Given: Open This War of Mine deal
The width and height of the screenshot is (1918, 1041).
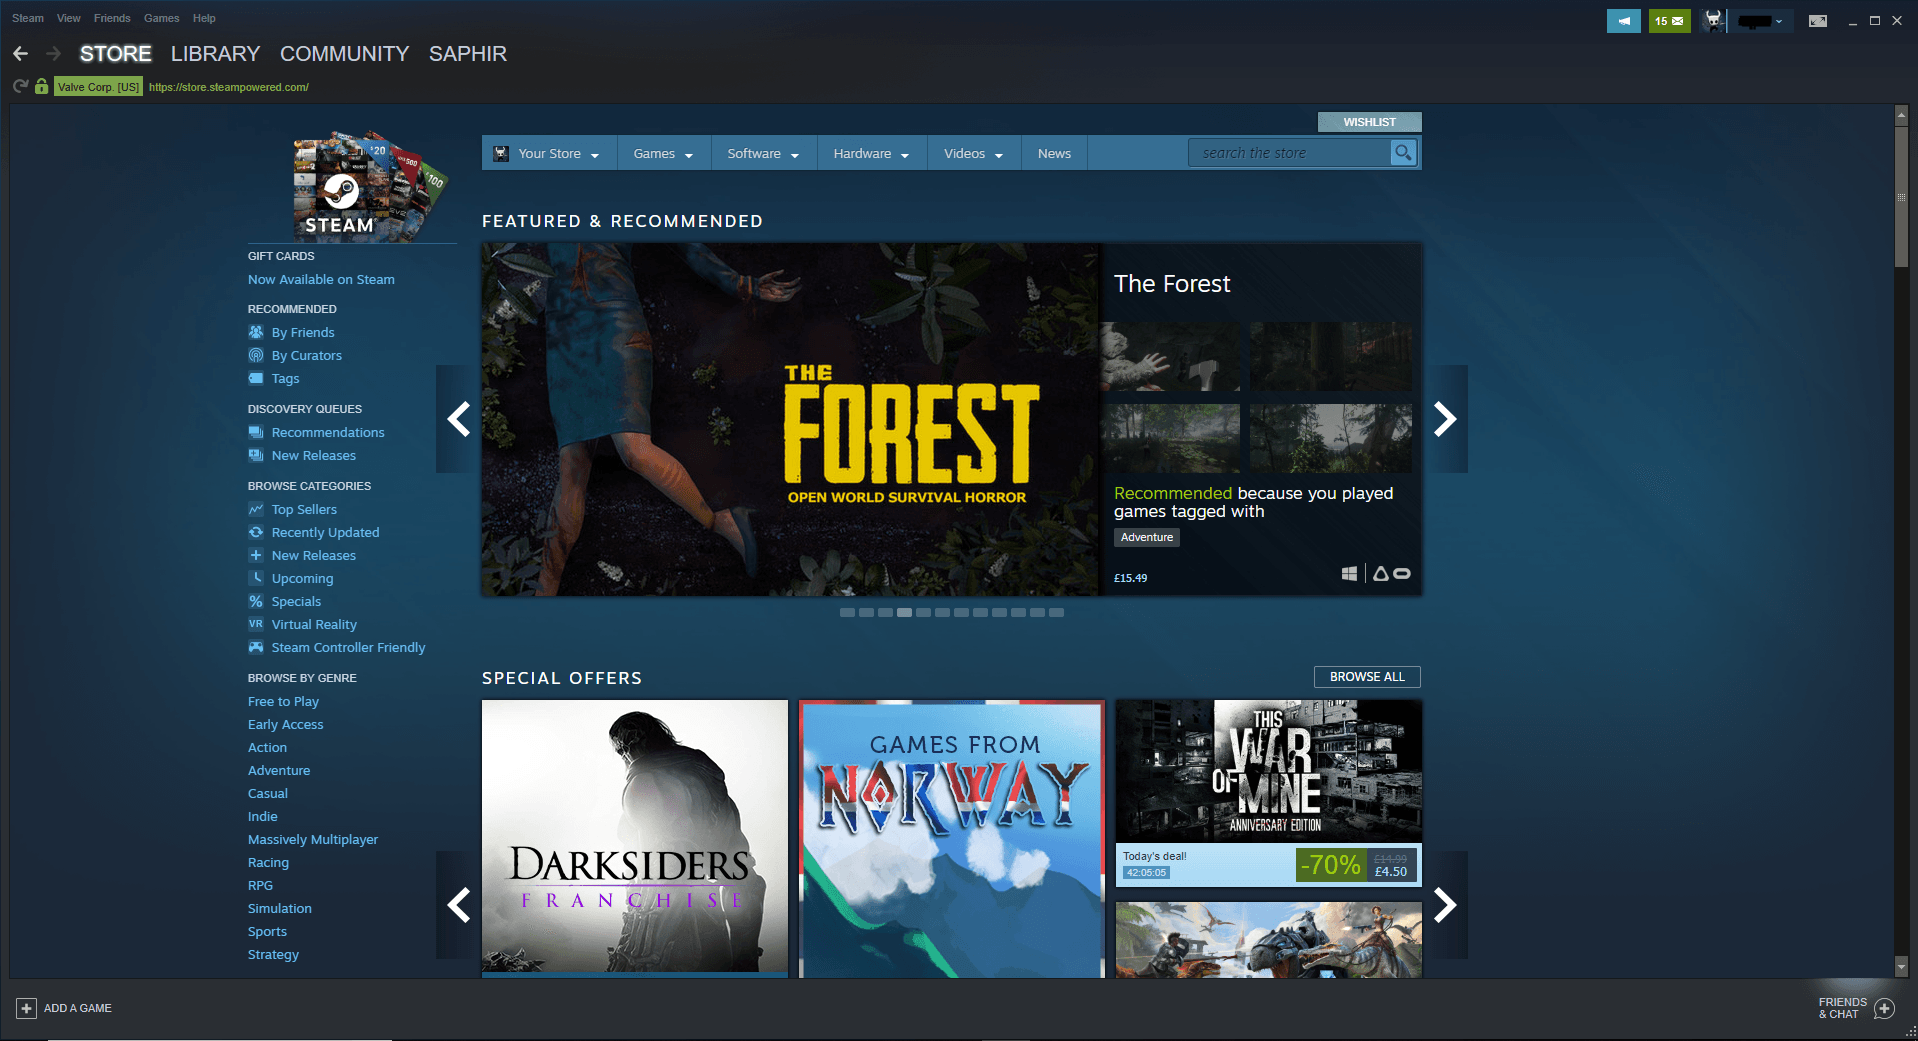Looking at the screenshot, I should 1268,793.
